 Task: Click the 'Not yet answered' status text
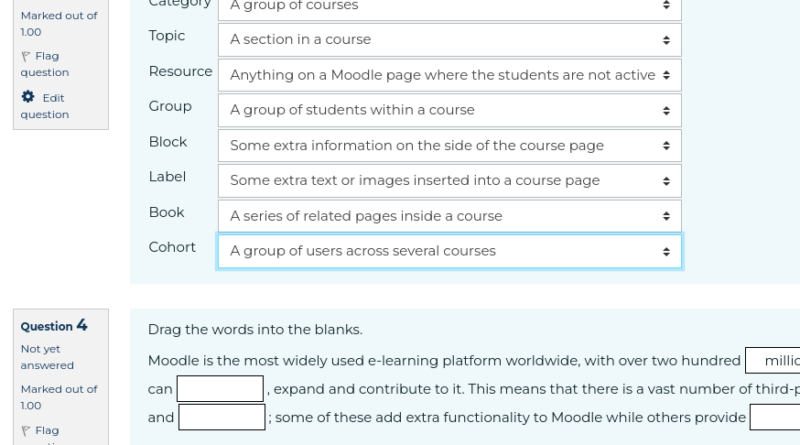tap(47, 357)
